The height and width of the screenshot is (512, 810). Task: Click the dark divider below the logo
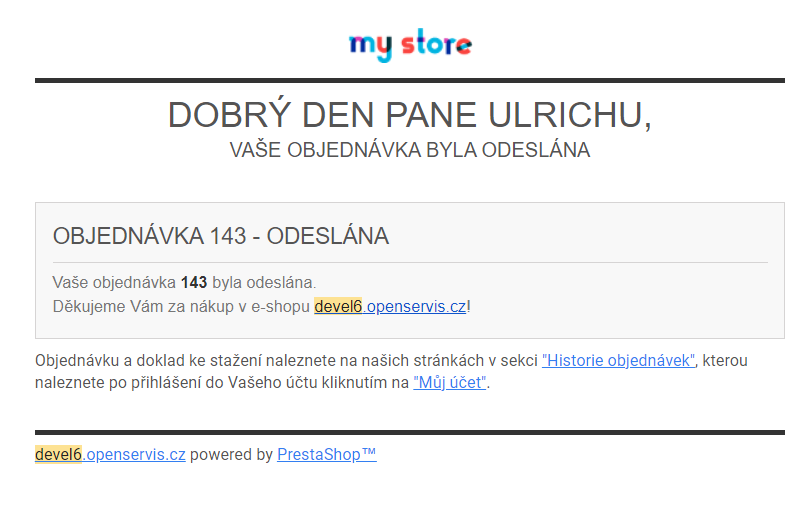click(x=409, y=80)
